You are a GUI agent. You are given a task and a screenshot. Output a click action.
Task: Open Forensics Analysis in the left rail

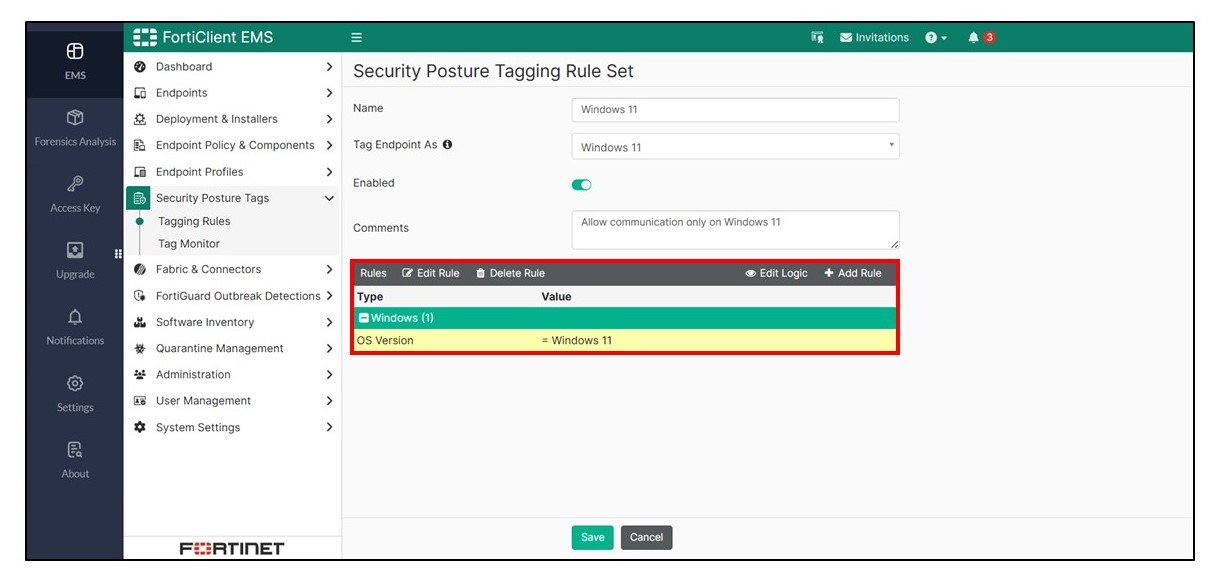pos(75,128)
